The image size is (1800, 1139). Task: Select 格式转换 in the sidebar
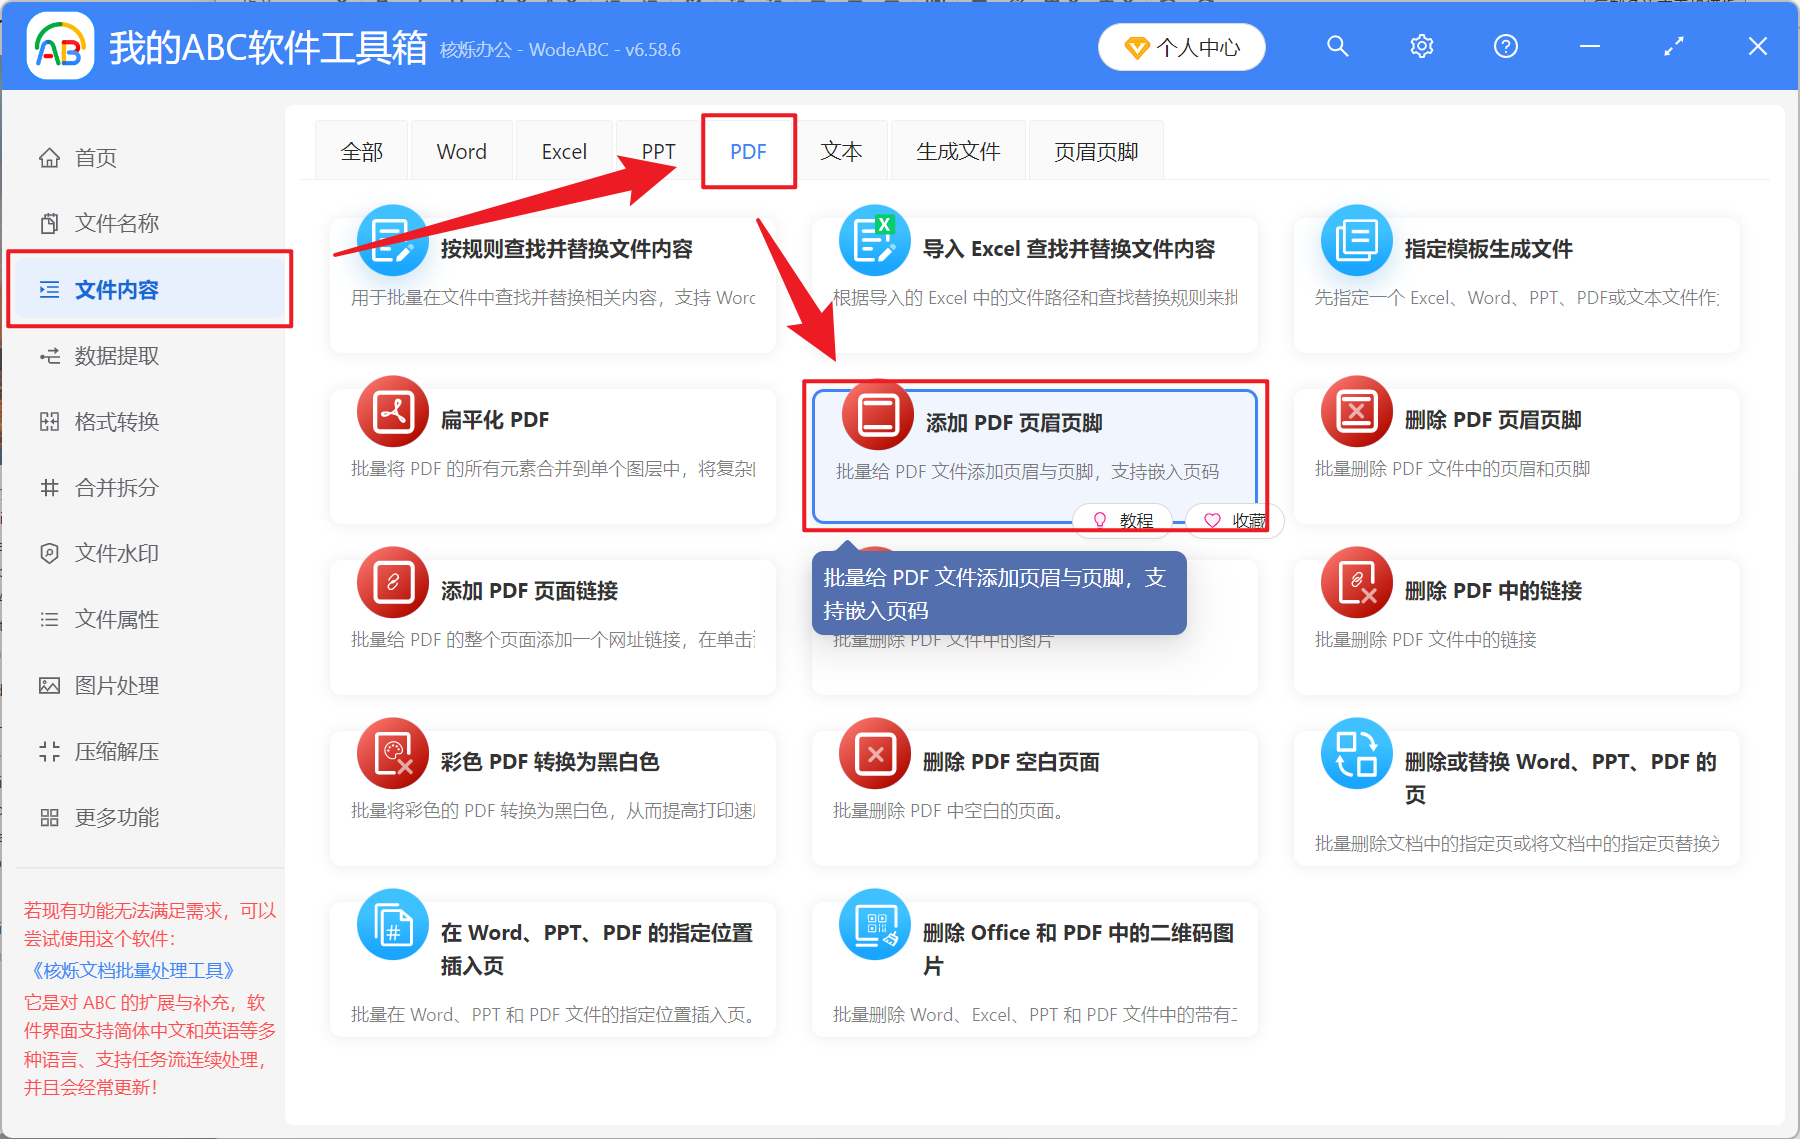pos(114,421)
